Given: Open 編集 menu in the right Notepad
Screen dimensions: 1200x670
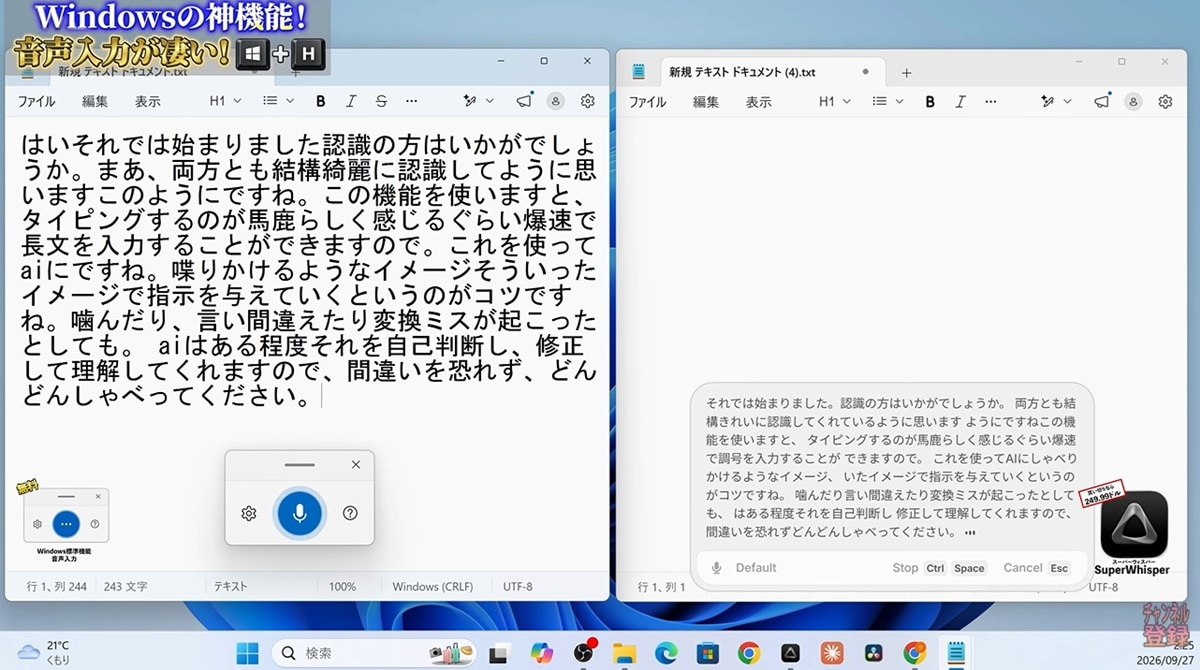Looking at the screenshot, I should click(706, 101).
